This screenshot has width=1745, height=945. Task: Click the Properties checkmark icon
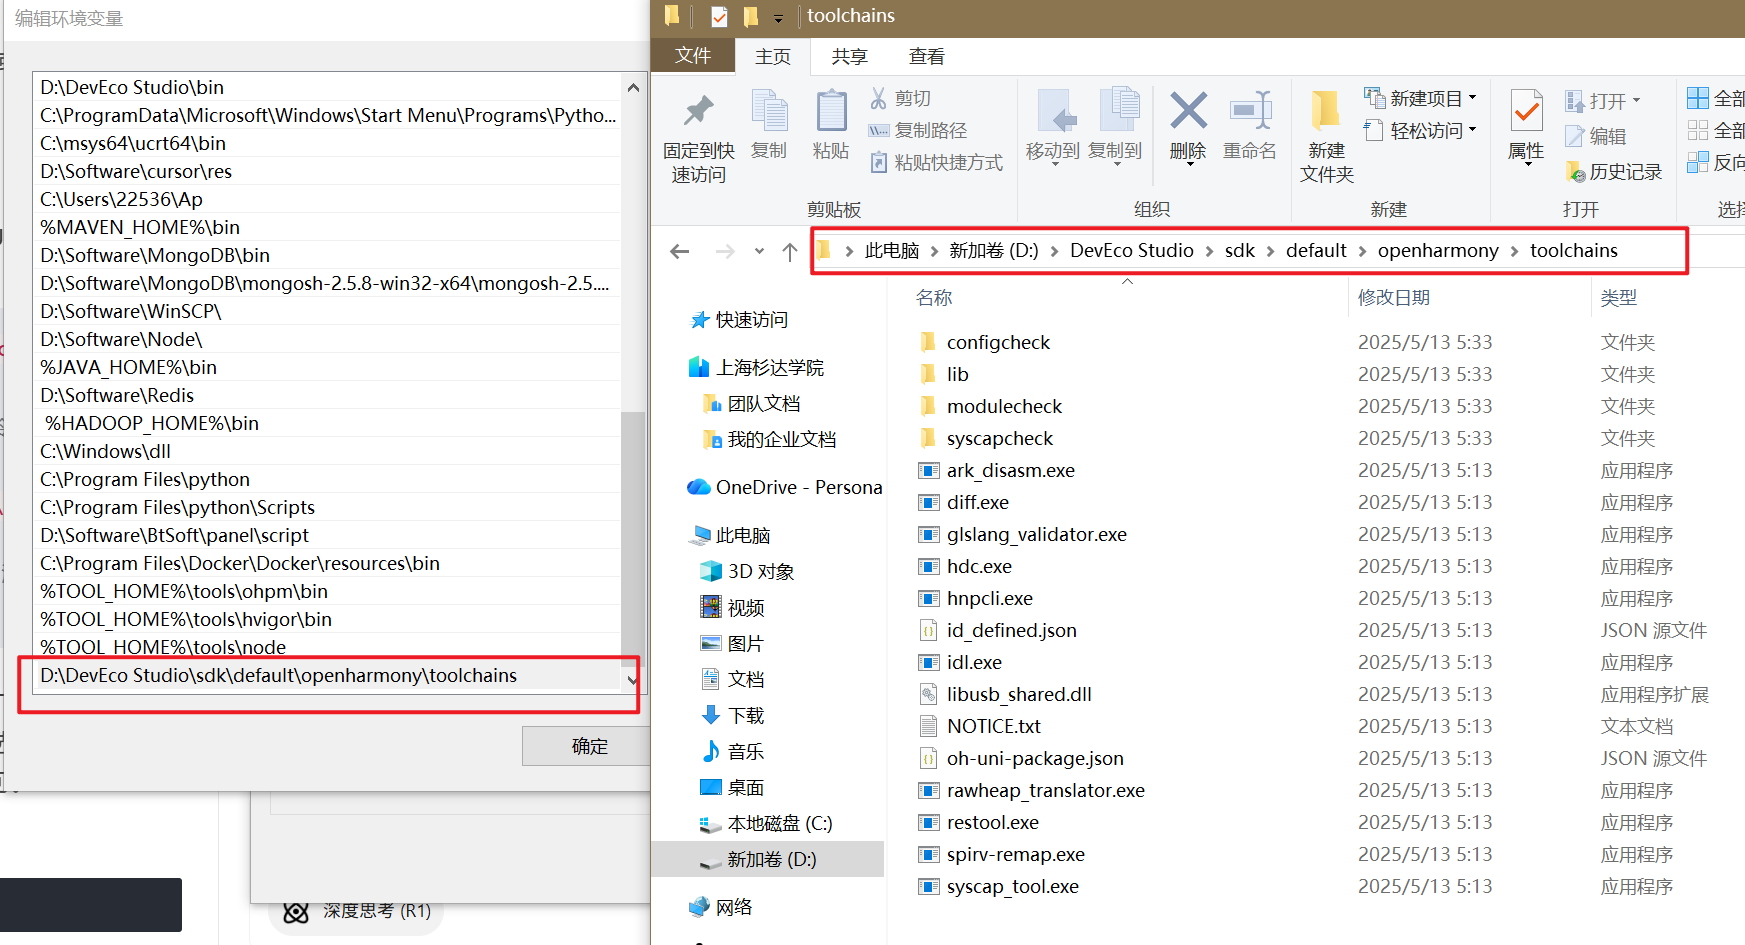tap(1527, 111)
